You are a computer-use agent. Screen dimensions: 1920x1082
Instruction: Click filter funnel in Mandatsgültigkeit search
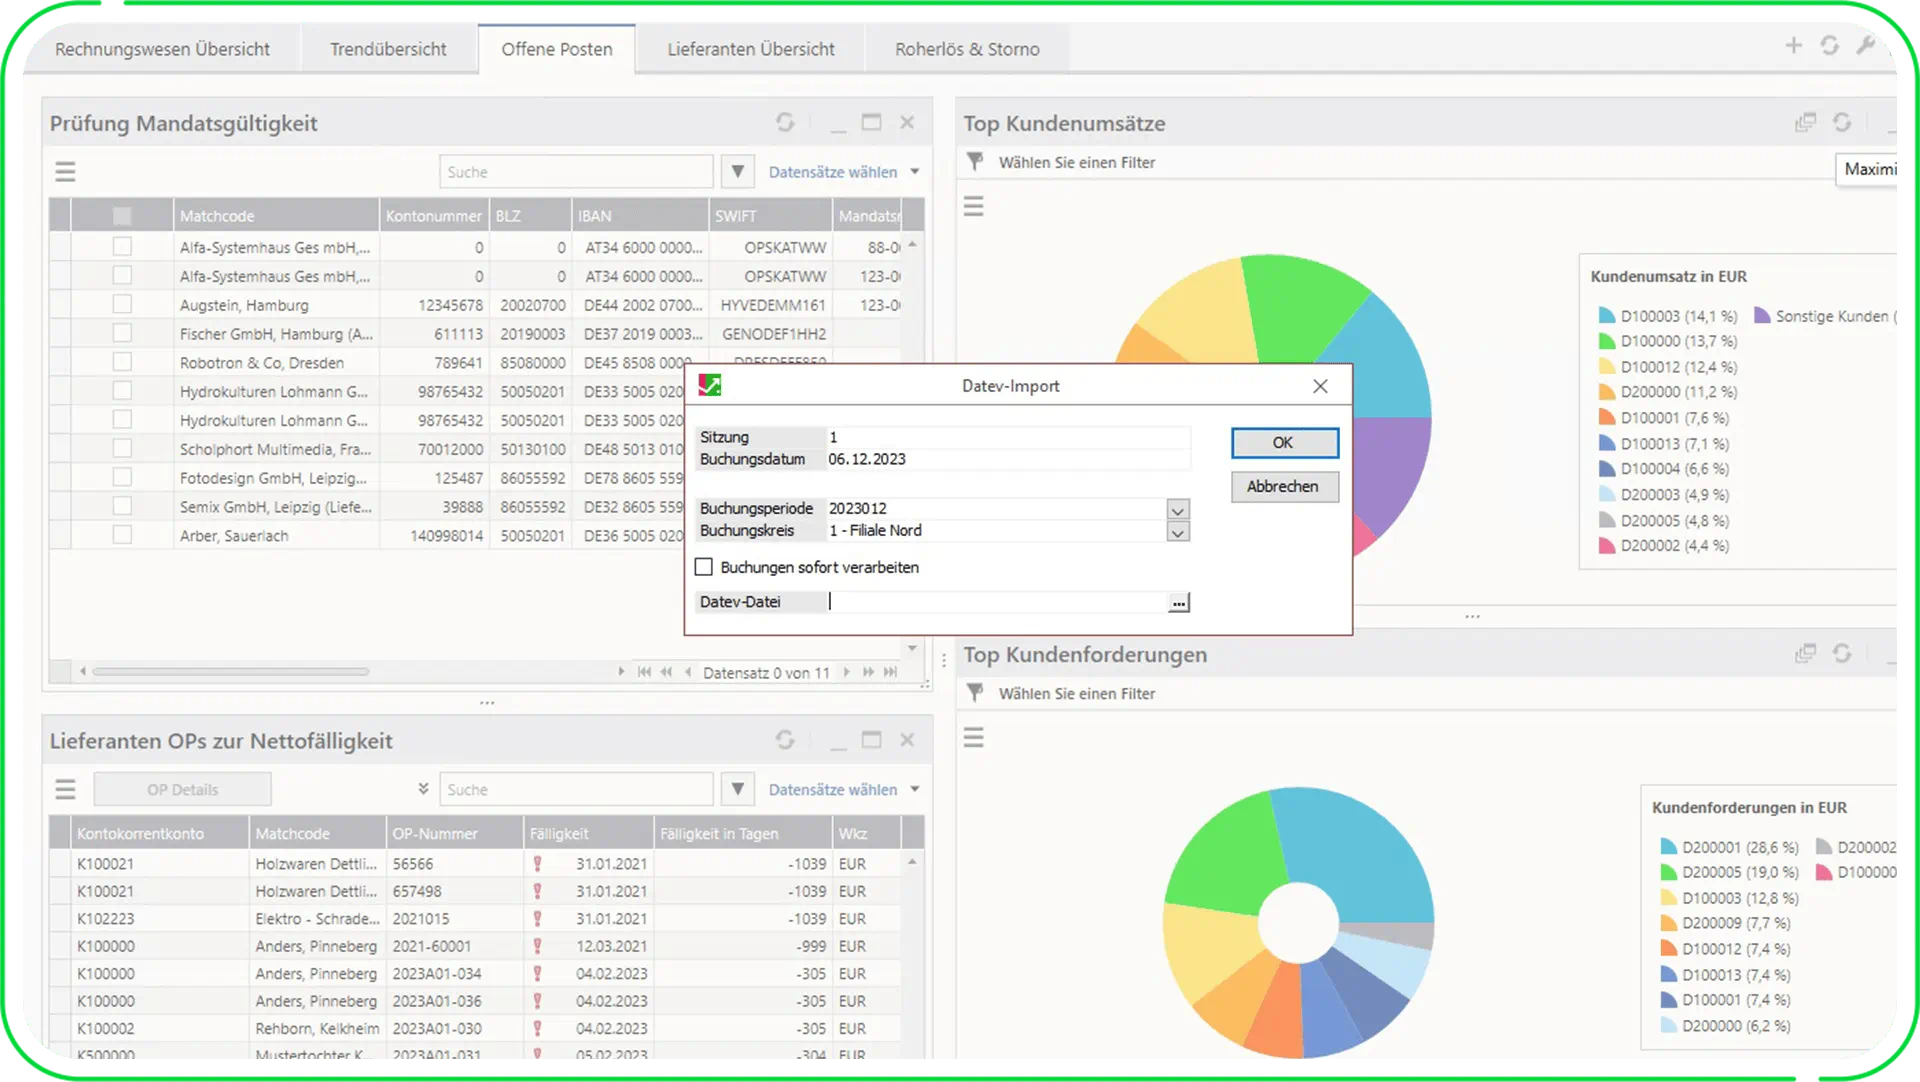click(x=737, y=172)
